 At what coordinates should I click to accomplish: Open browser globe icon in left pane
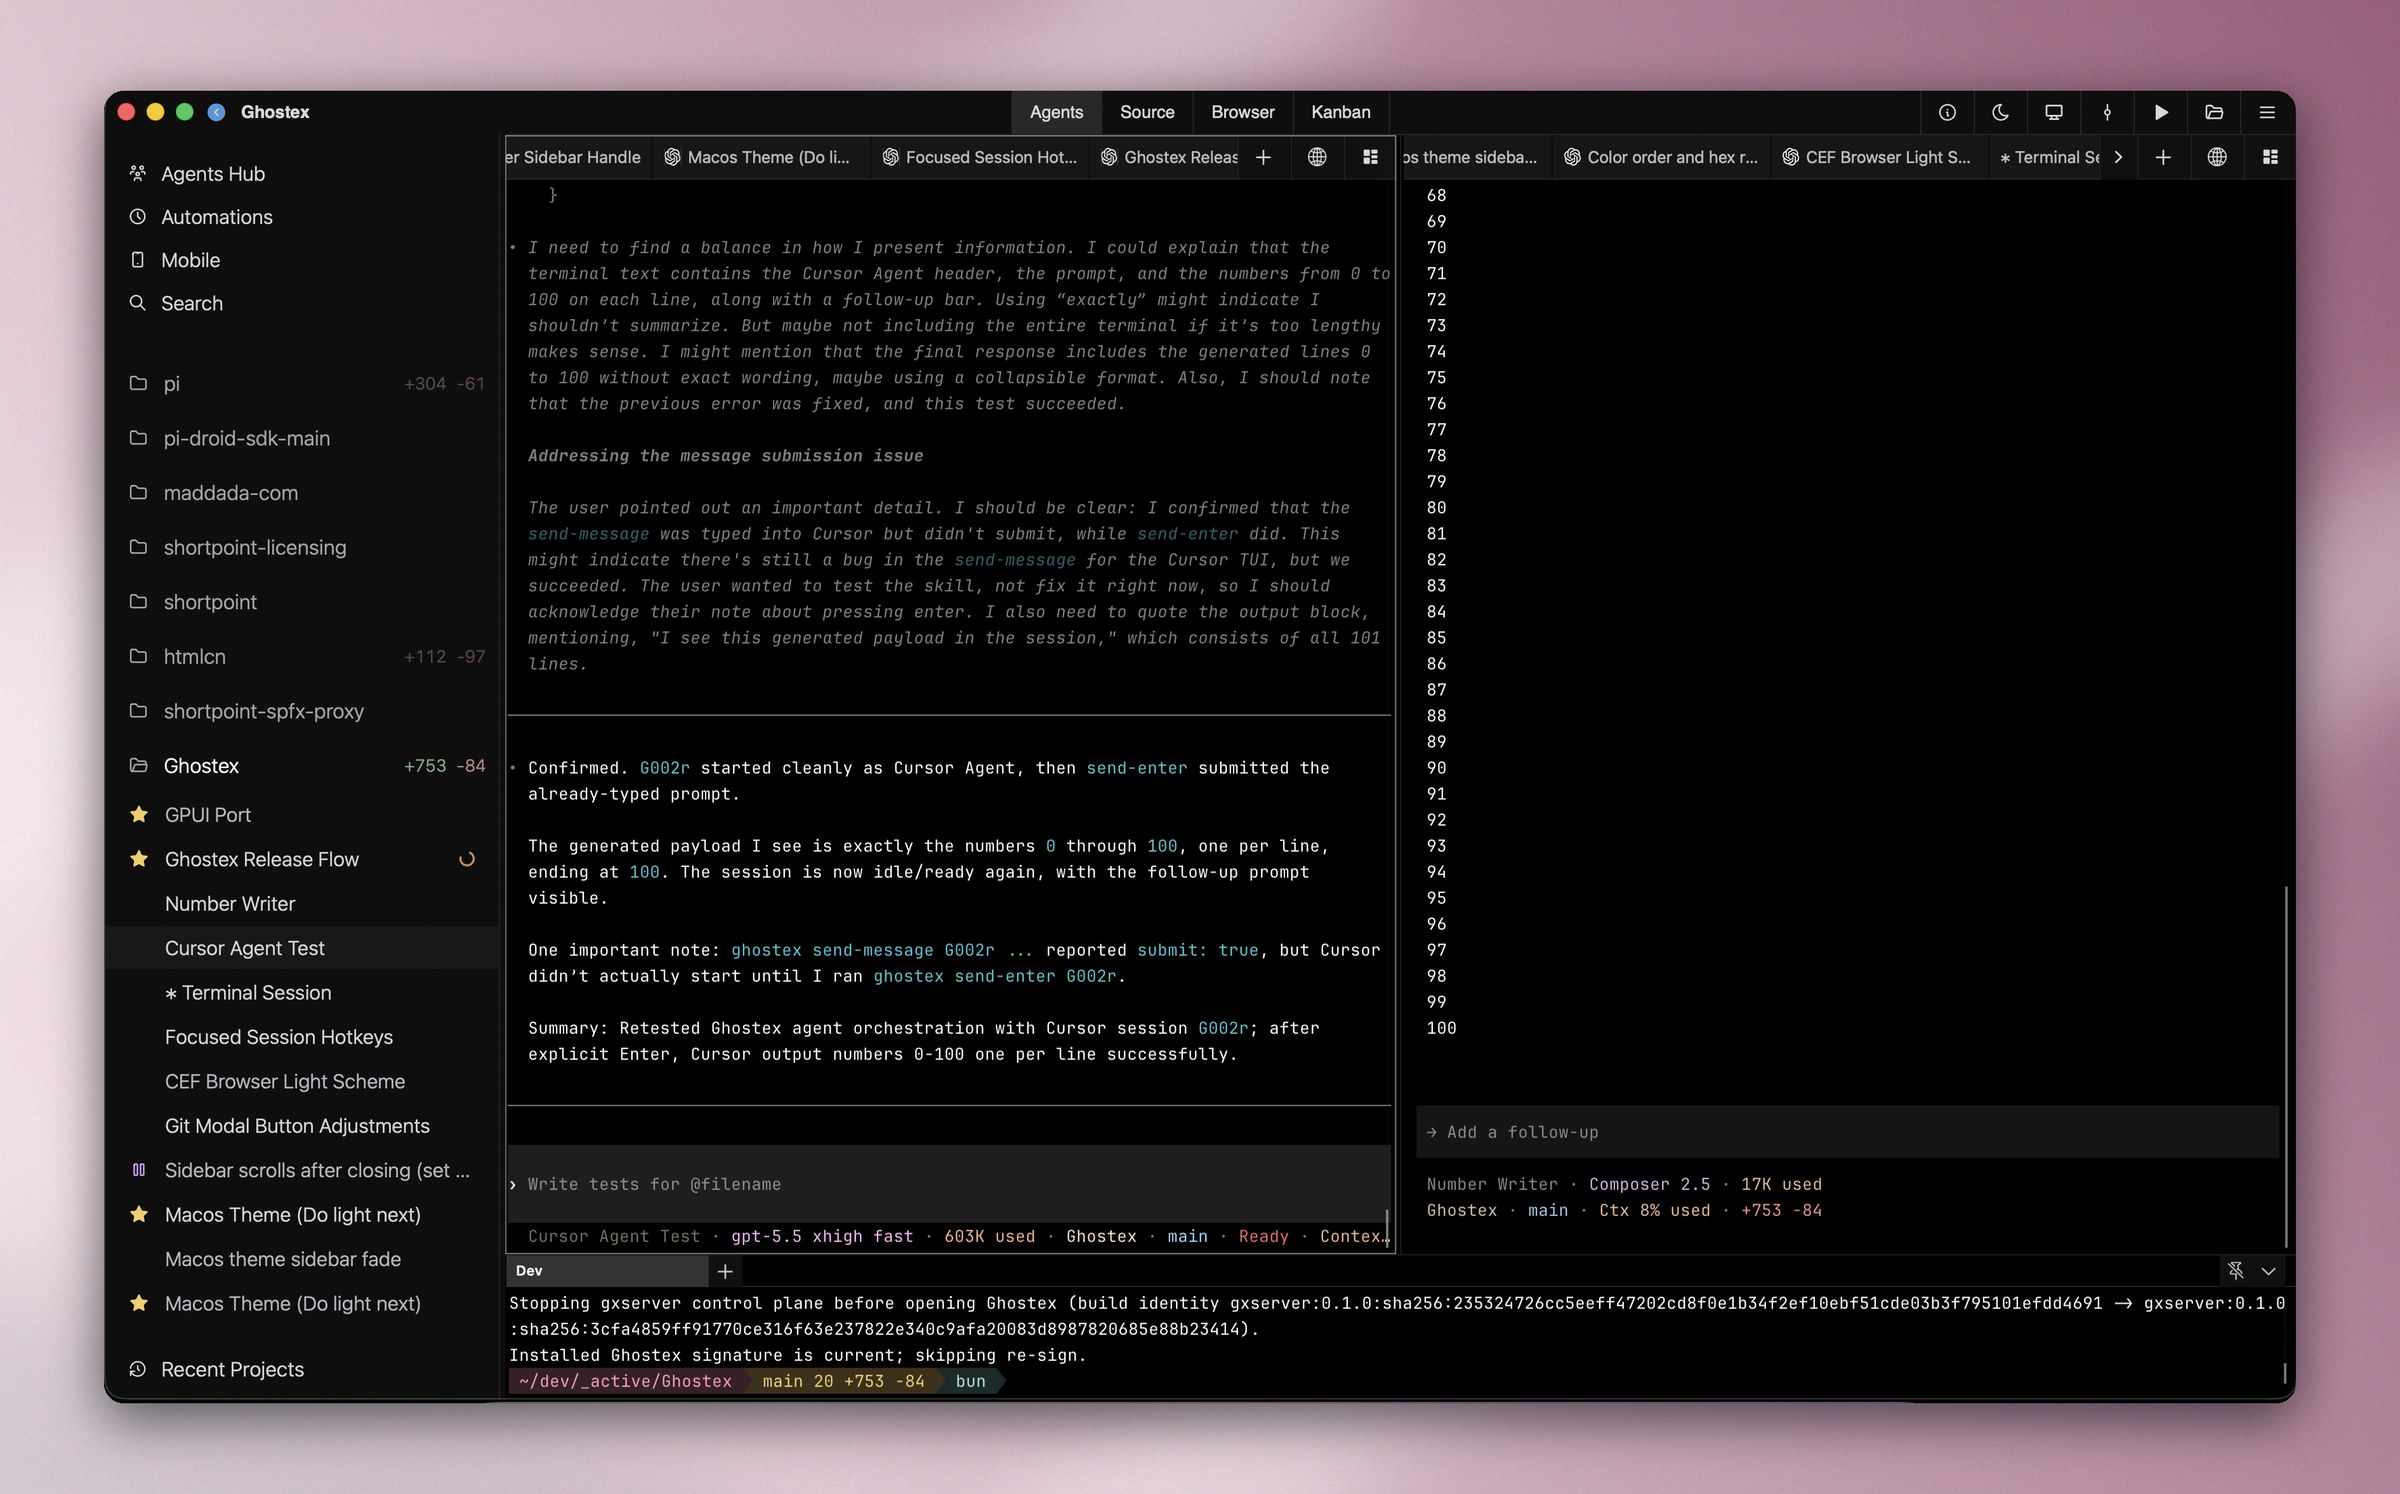1317,157
